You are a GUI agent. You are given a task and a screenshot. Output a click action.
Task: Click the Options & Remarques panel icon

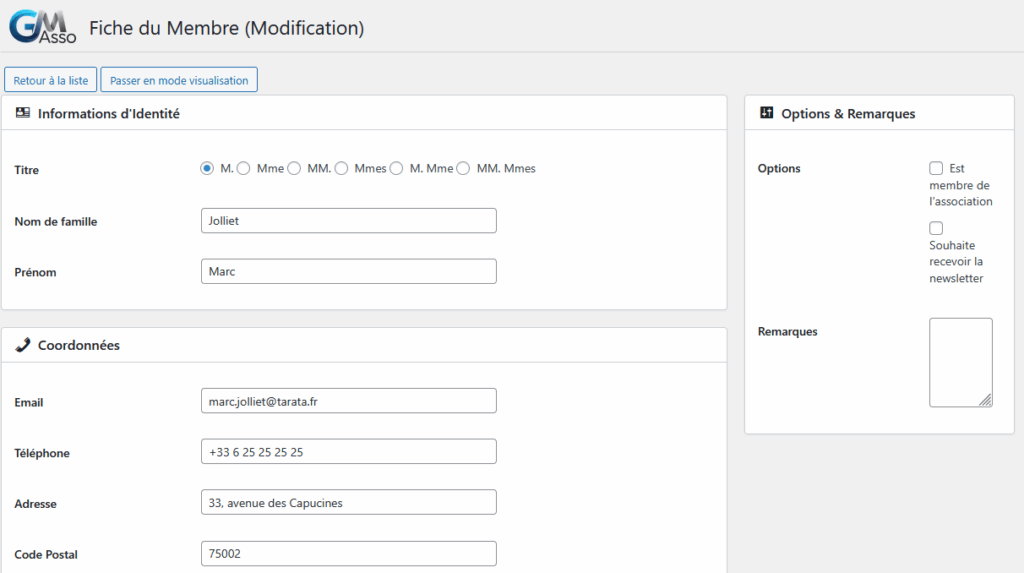point(767,113)
